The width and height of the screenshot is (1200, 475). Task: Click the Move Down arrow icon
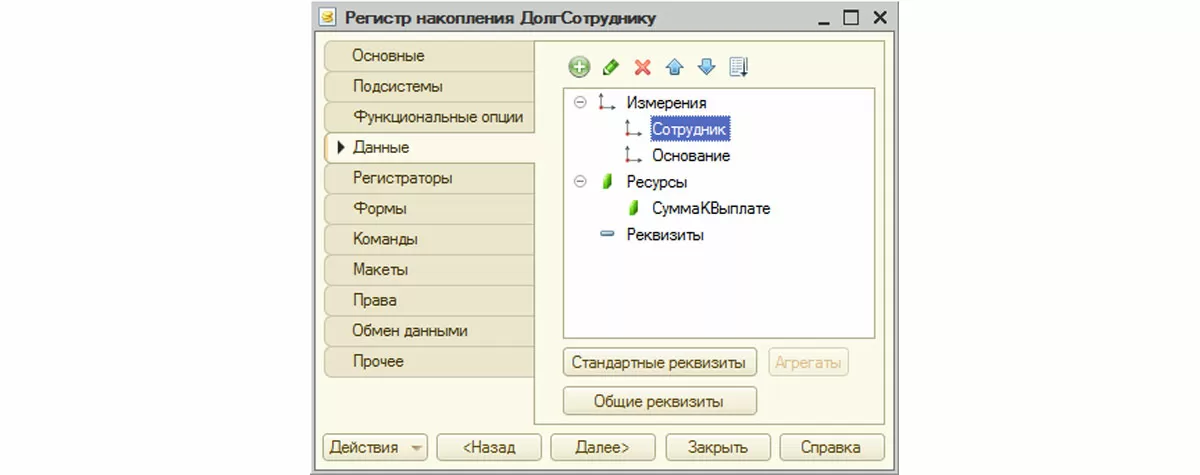click(707, 67)
